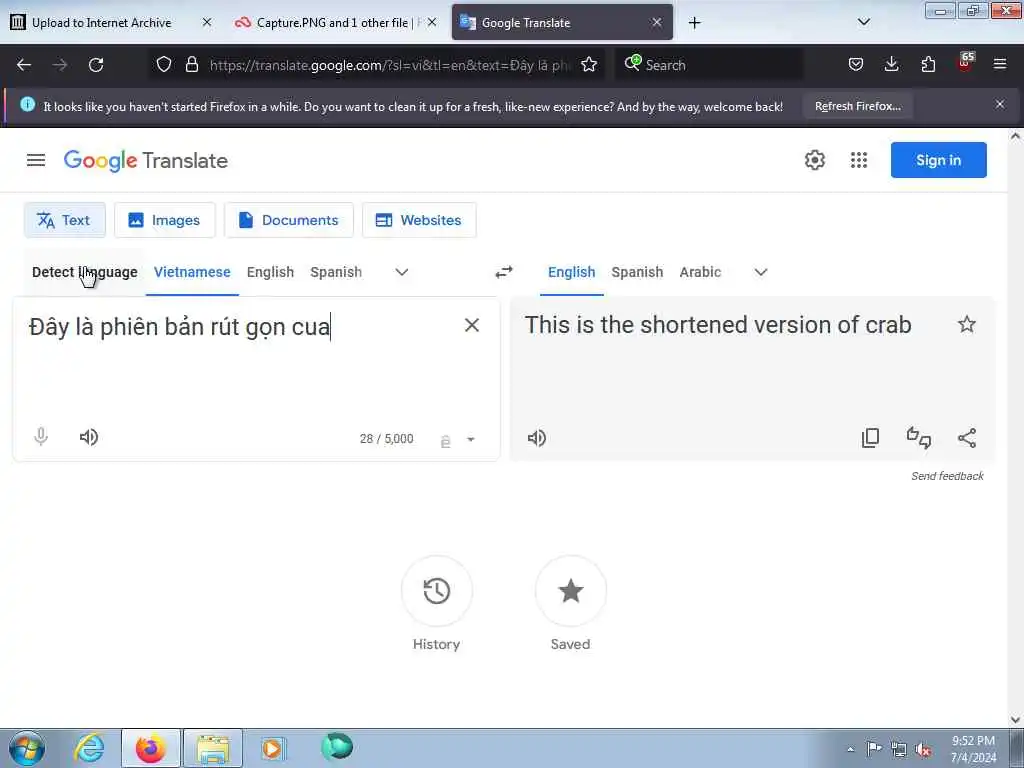Open Google Translate settings gear
1024x768 pixels.
(814, 160)
